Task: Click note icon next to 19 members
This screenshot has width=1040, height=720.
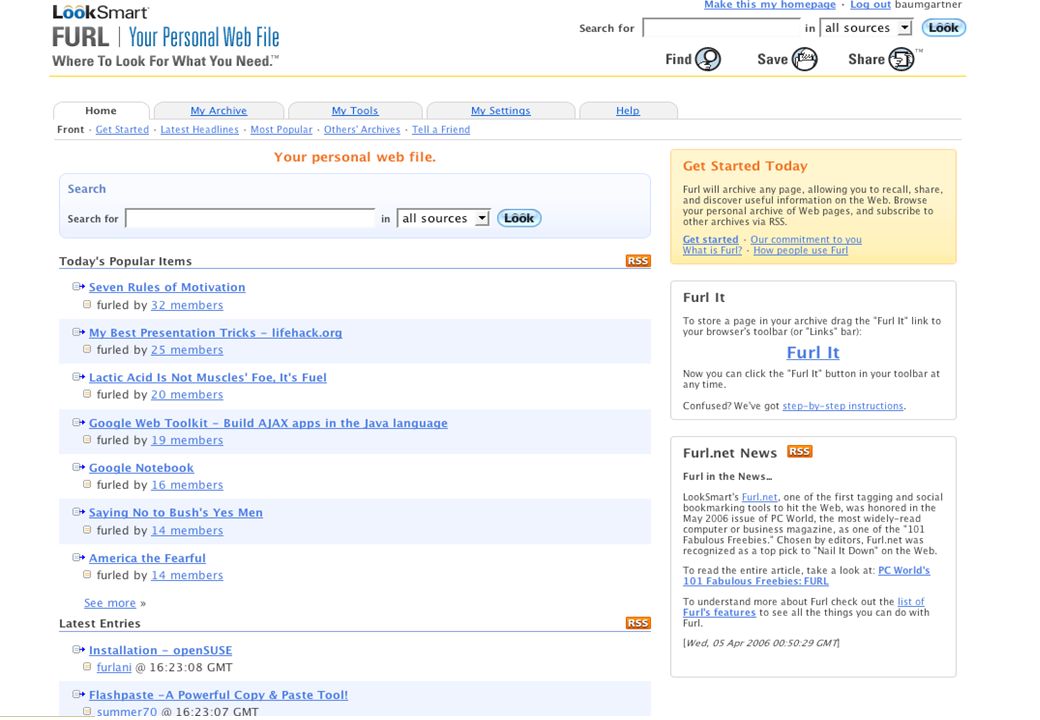Action: 87,439
